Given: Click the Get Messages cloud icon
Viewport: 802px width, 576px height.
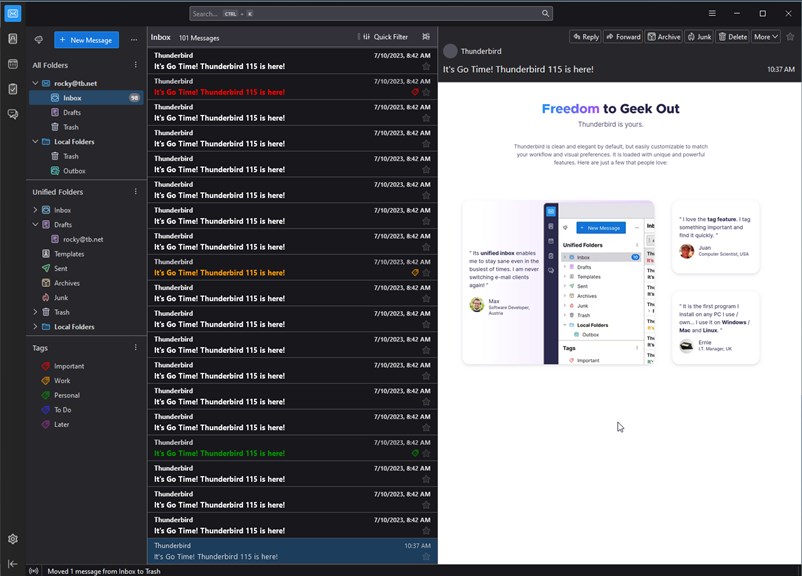Looking at the screenshot, I should [x=39, y=40].
